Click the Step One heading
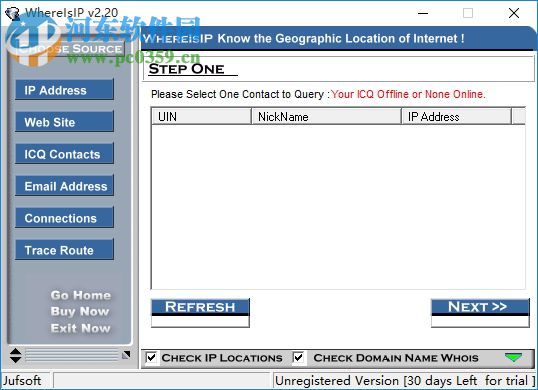This screenshot has width=538, height=390. point(187,69)
